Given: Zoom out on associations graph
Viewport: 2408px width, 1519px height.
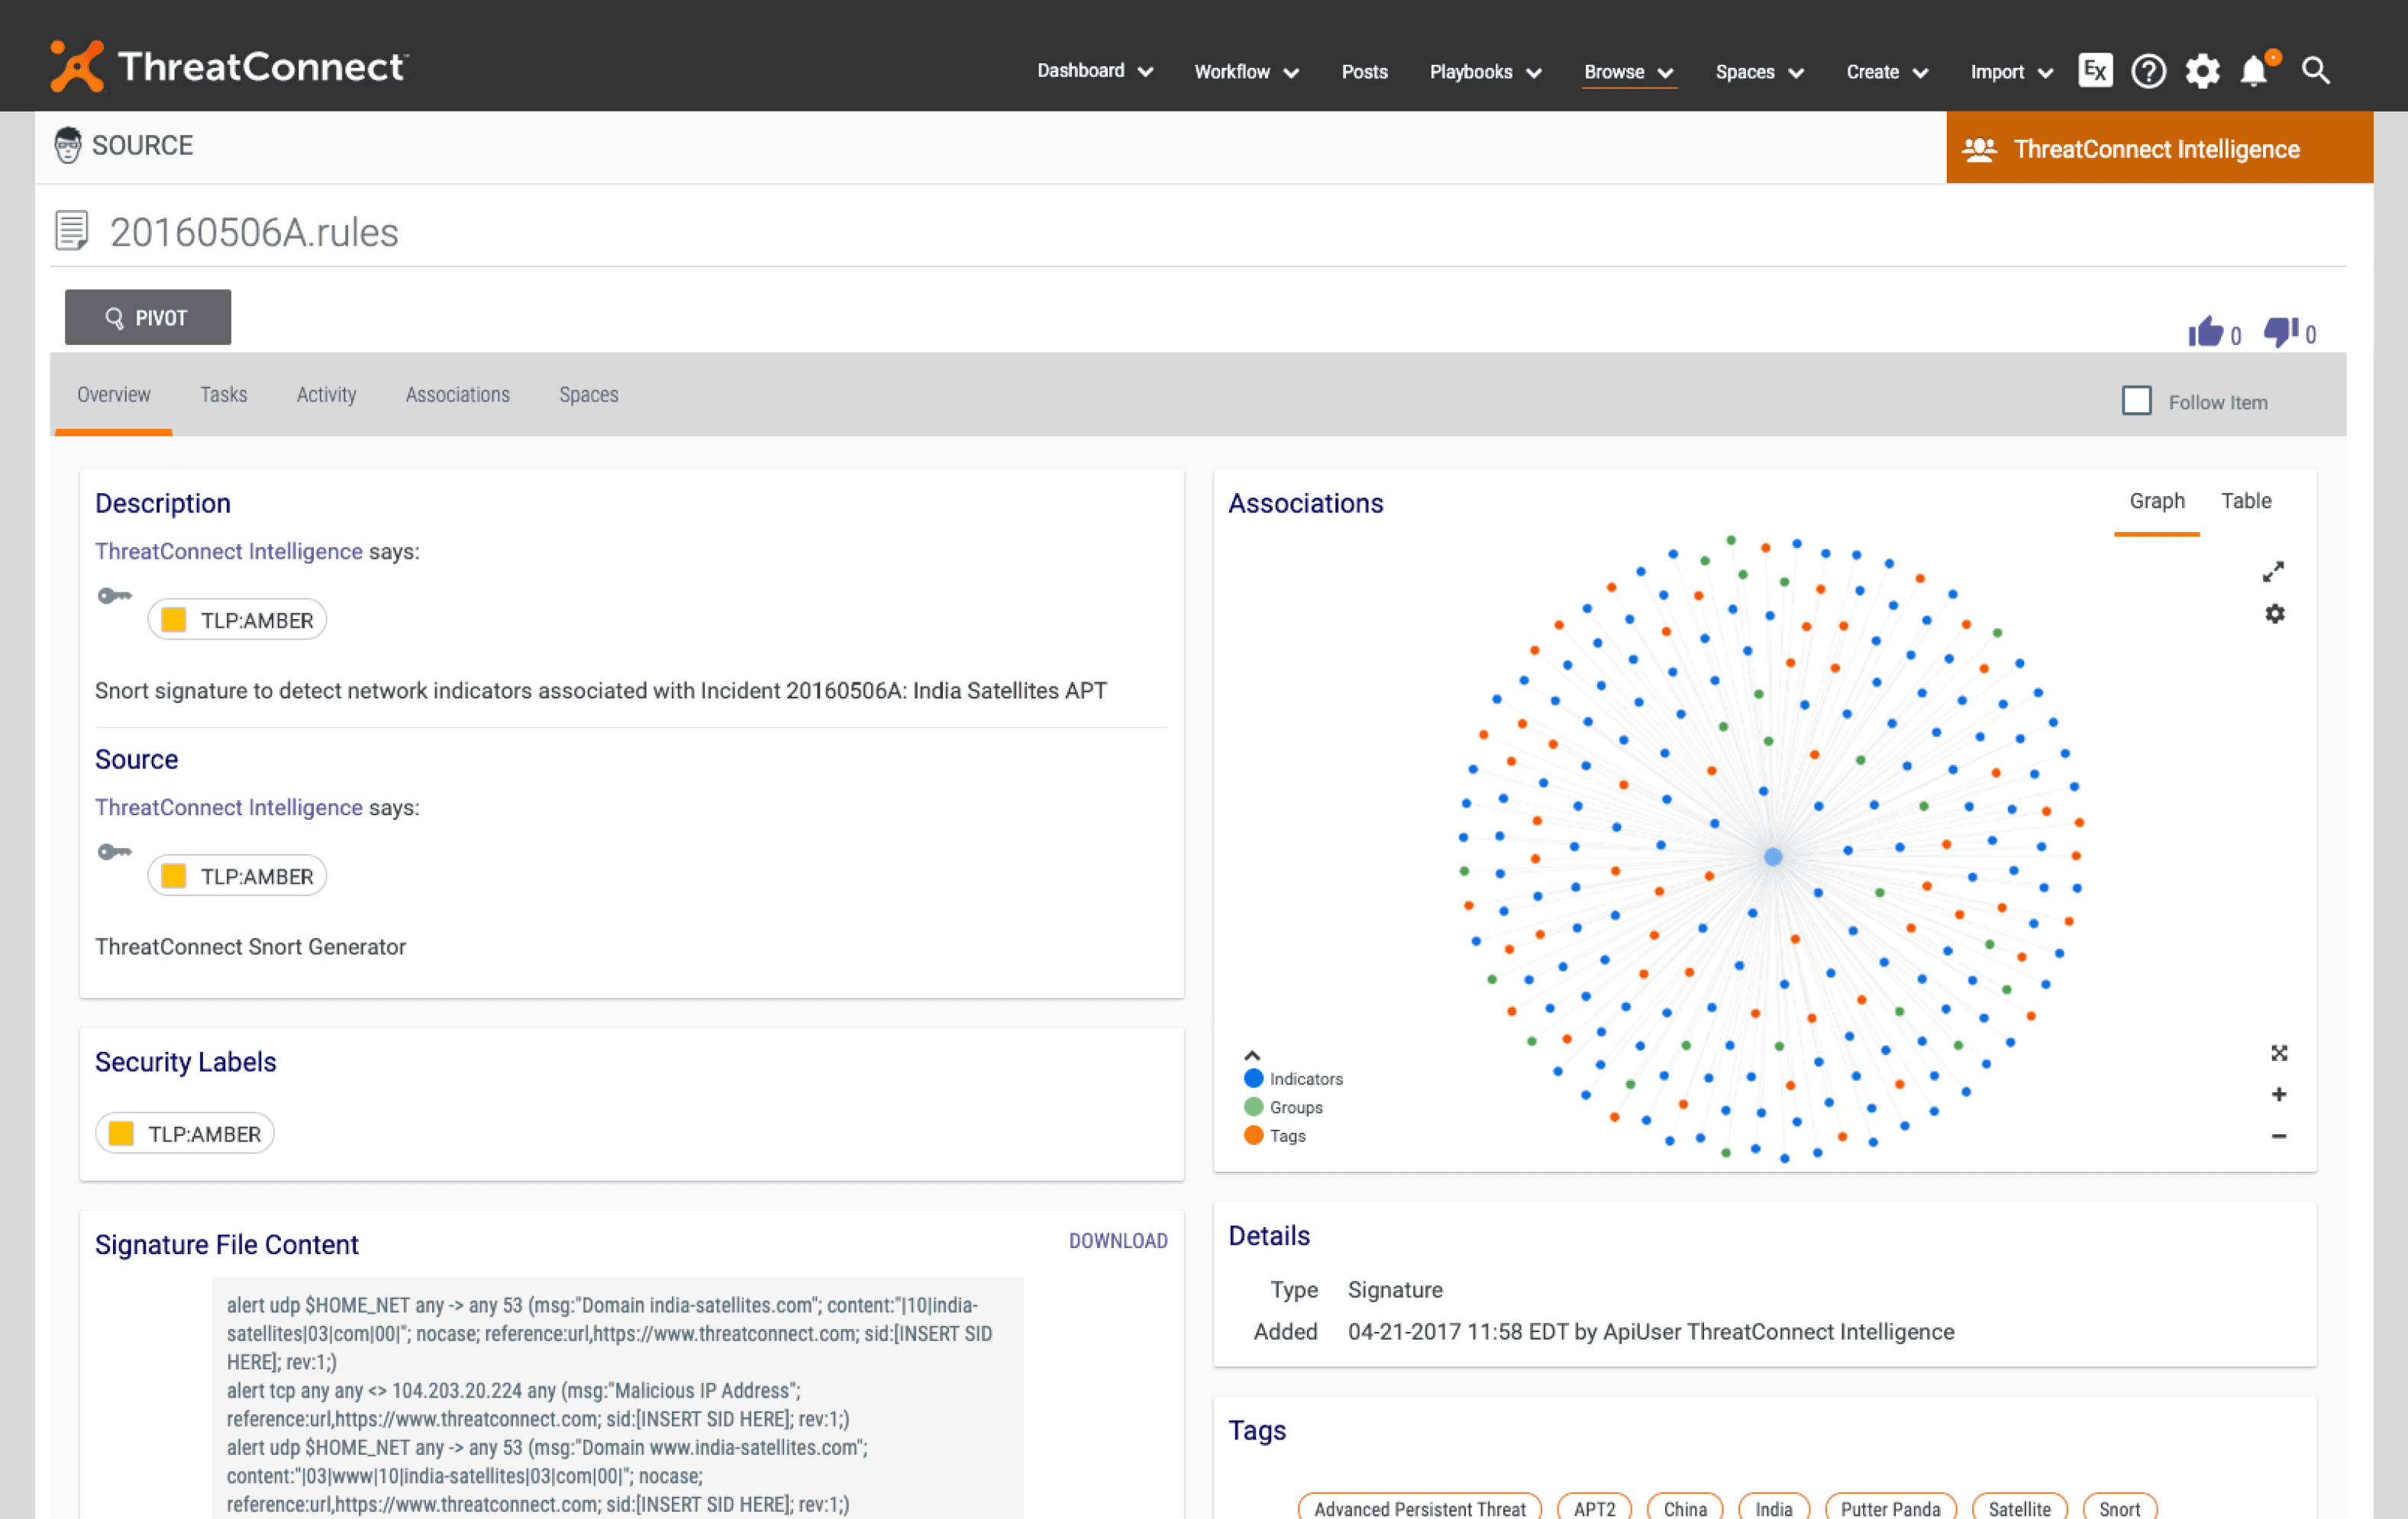Looking at the screenshot, I should (x=2278, y=1136).
